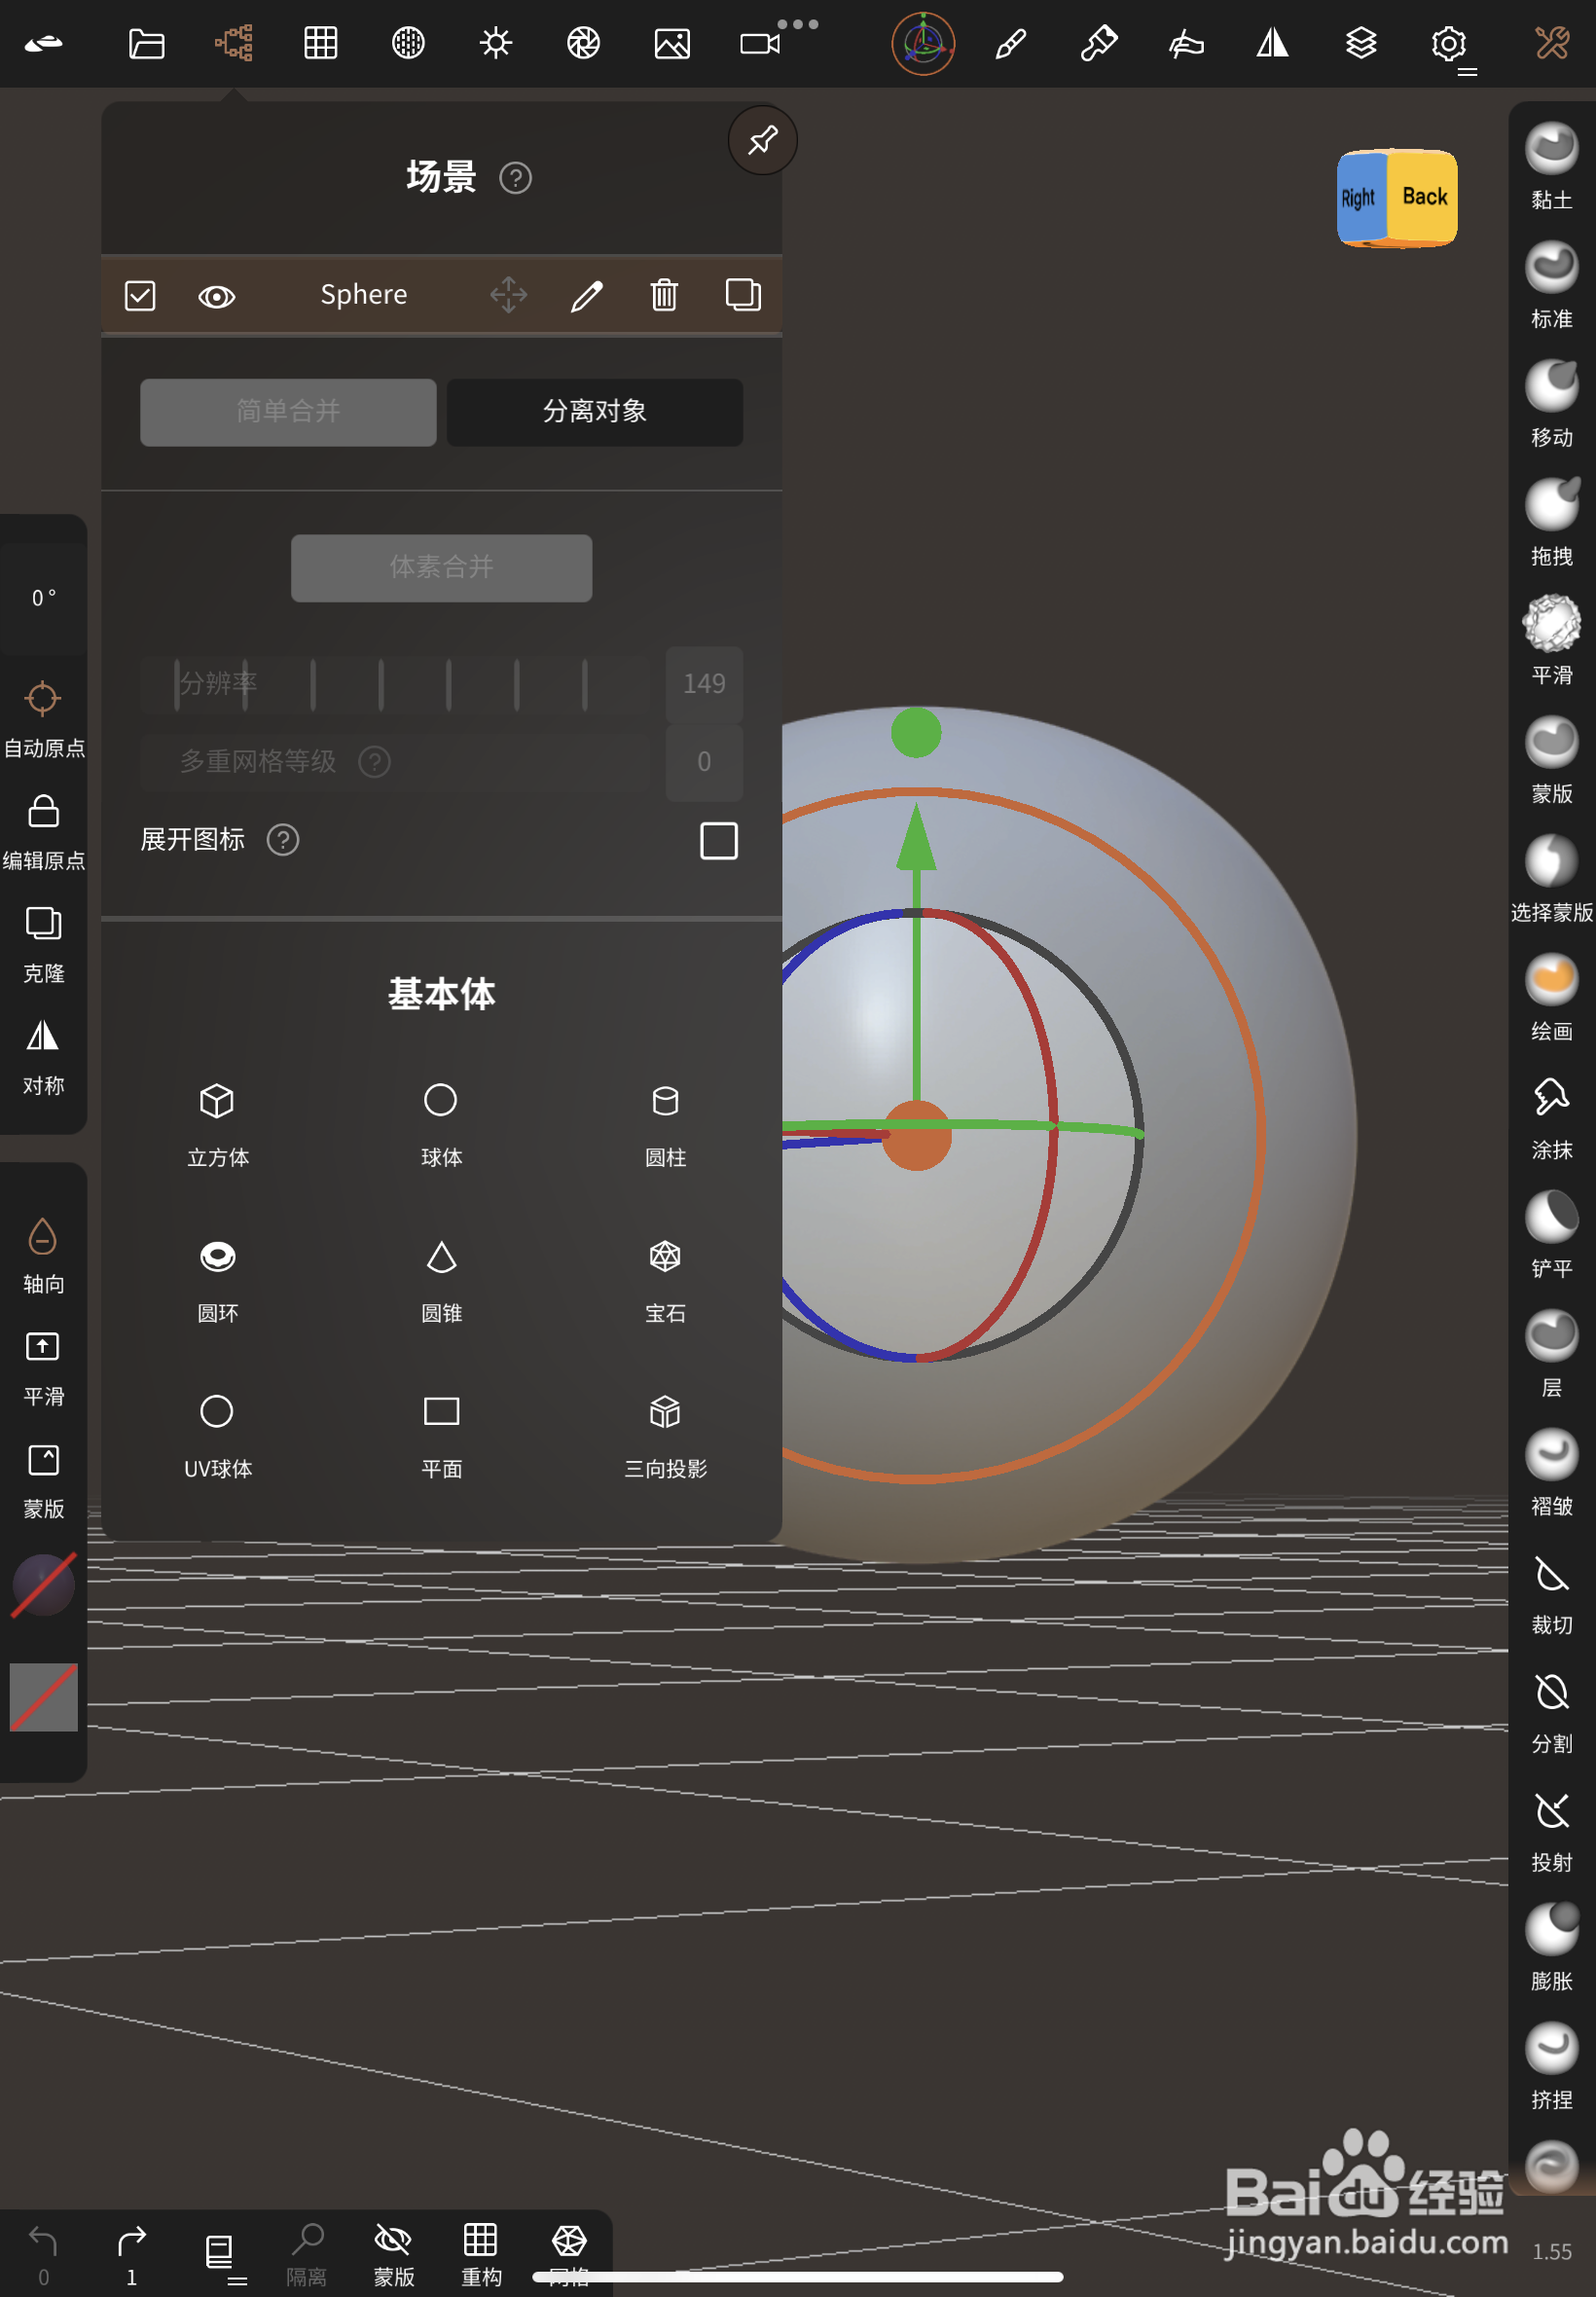Open the painting pipette menu
This screenshot has width=1596, height=2297.
point(1098,43)
